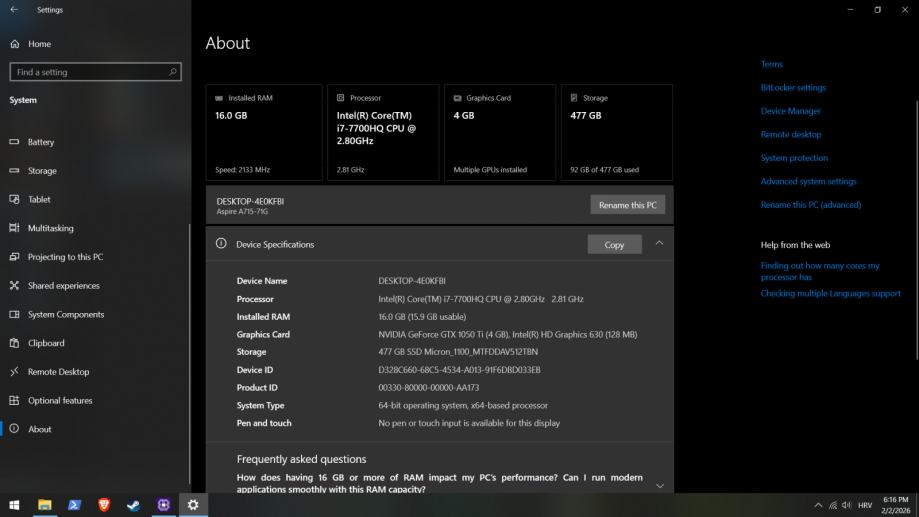Viewport: 919px width, 517px height.
Task: Open the Remote desktop related link
Action: point(791,134)
